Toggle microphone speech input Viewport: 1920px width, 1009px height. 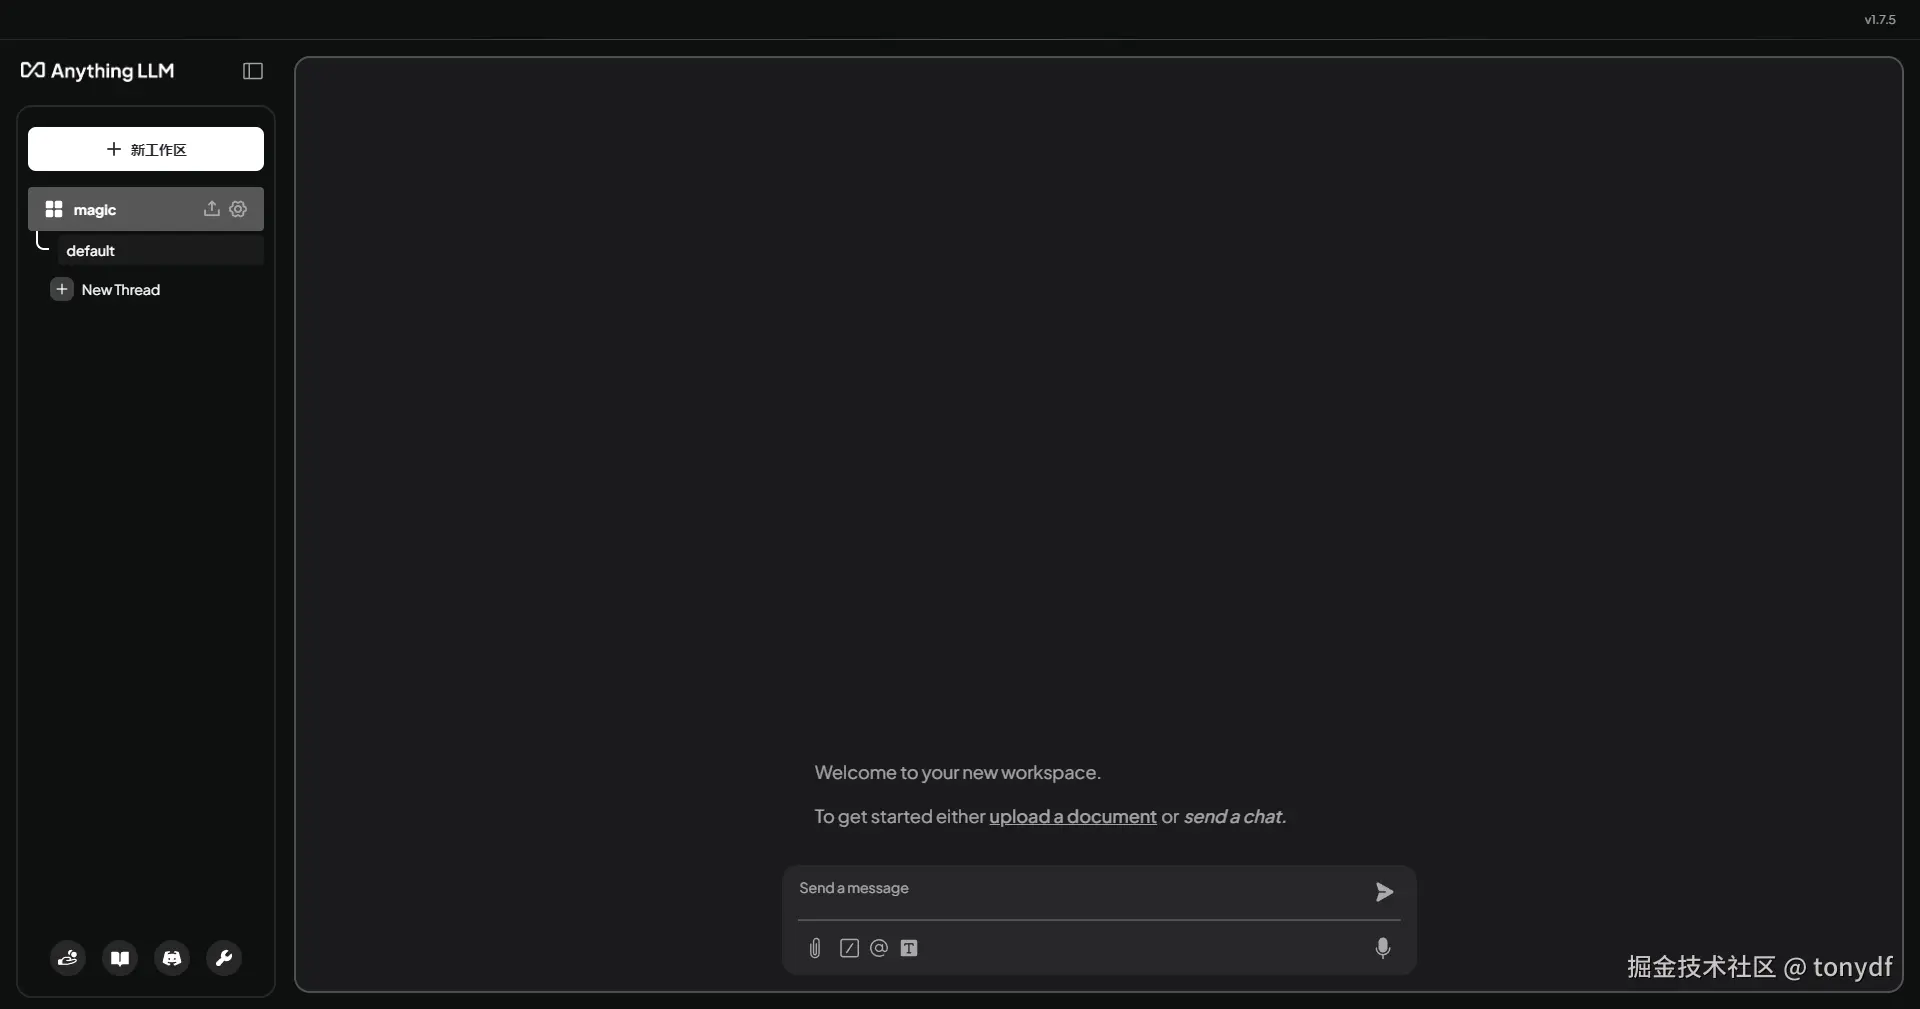pos(1383,948)
